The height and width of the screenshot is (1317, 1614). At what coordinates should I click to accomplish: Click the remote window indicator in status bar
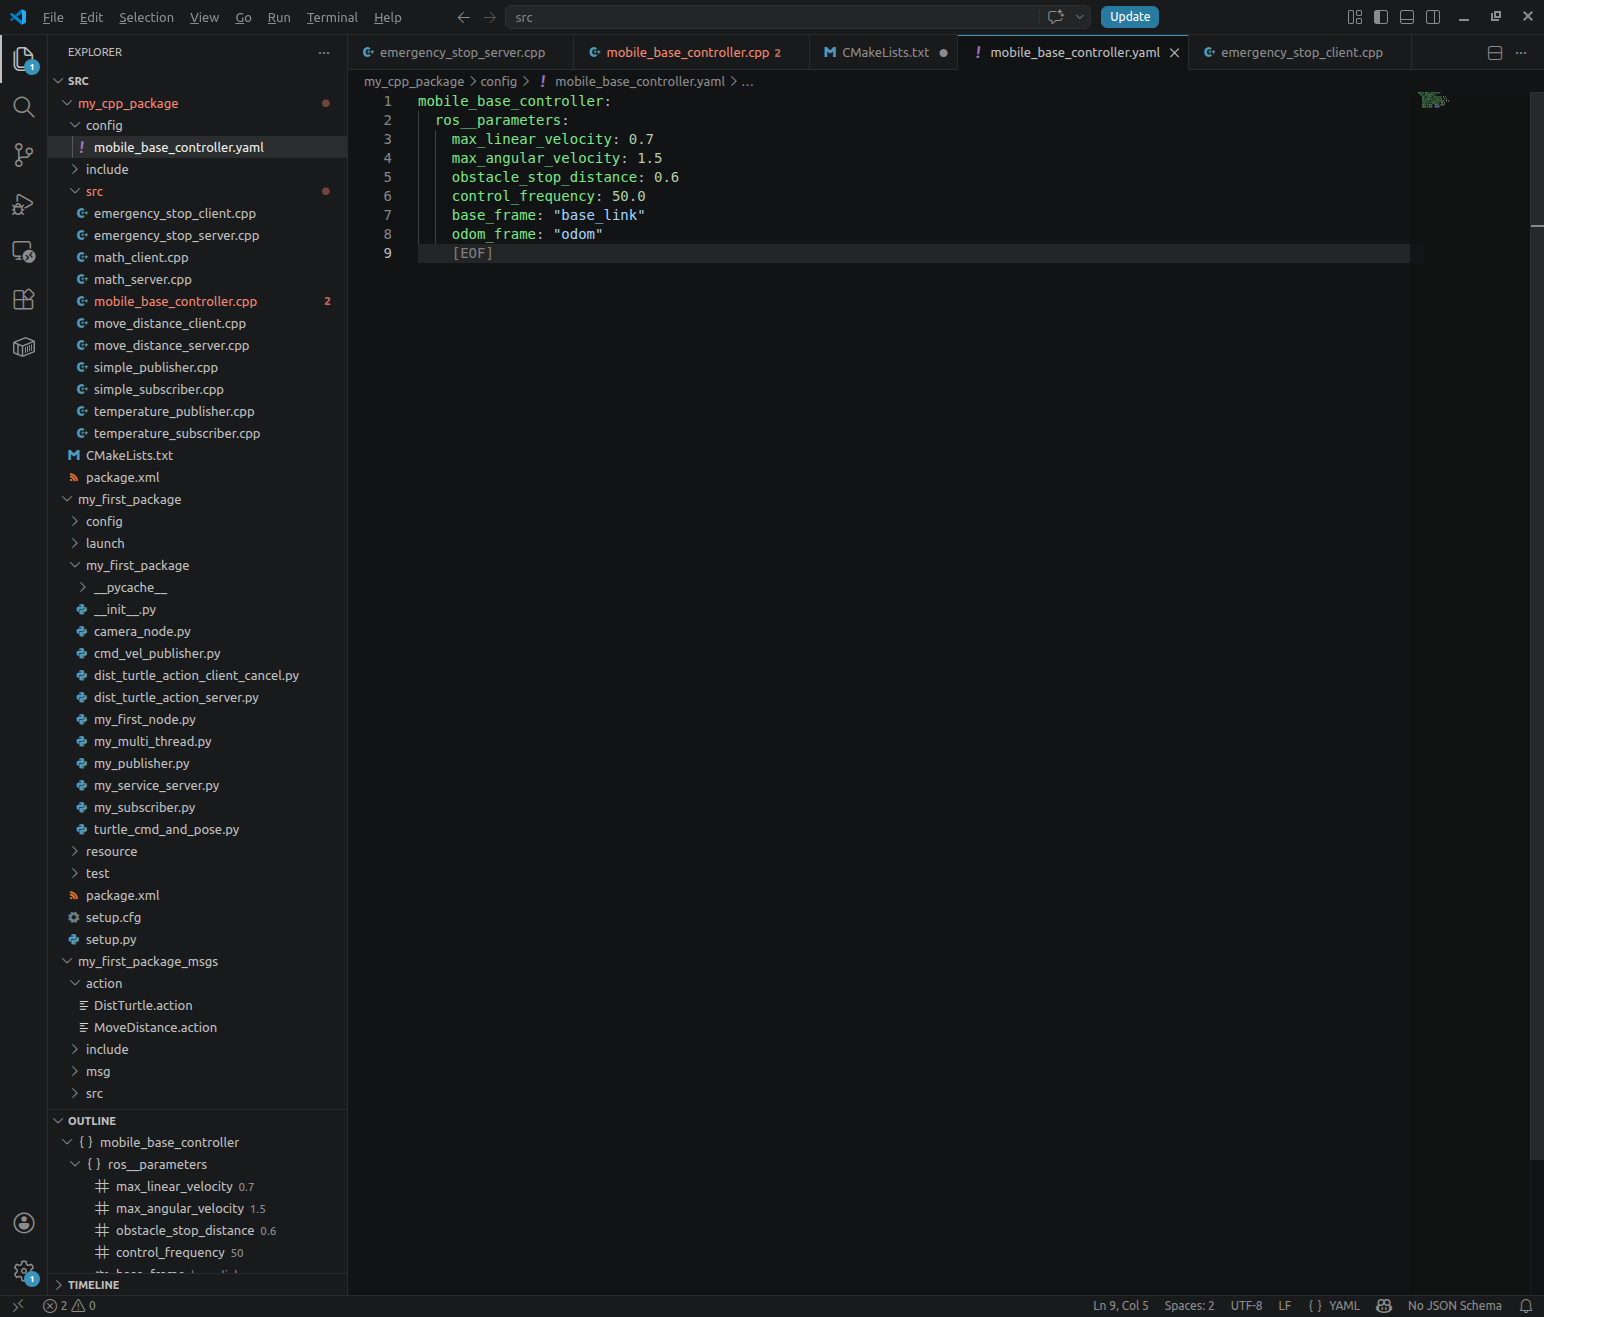pos(17,1306)
